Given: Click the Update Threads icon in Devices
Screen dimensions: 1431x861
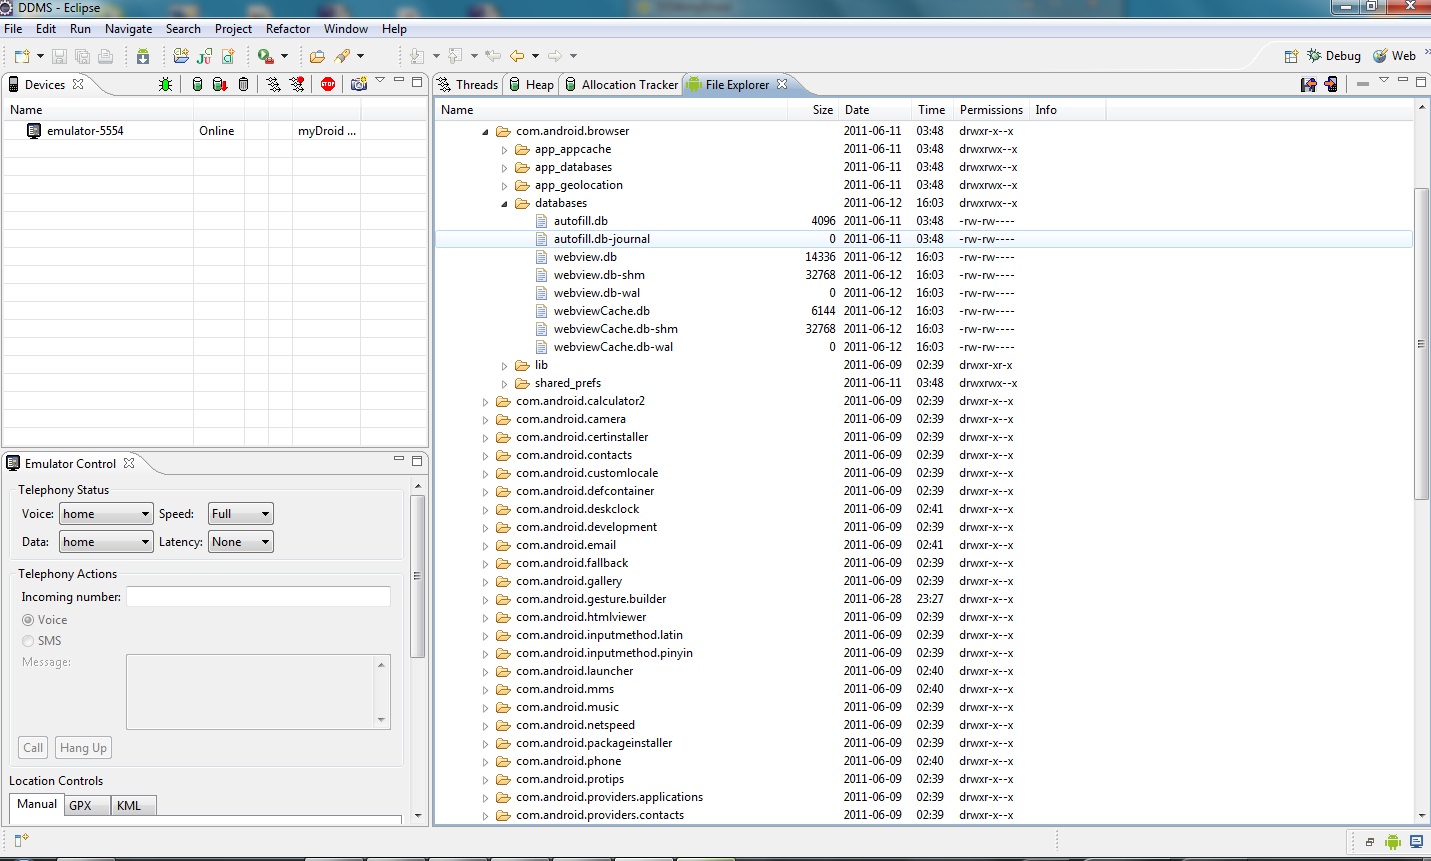Looking at the screenshot, I should tap(273, 85).
